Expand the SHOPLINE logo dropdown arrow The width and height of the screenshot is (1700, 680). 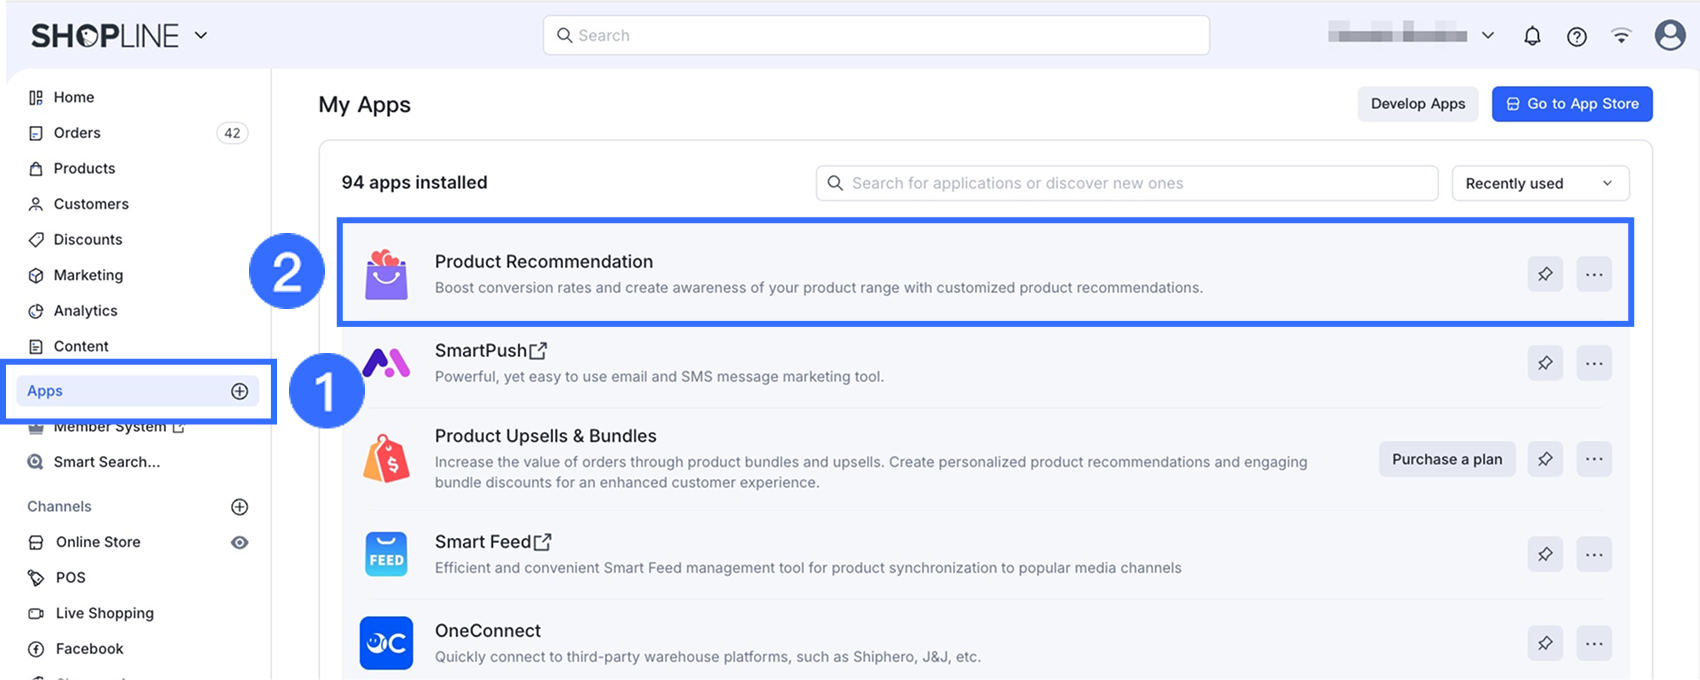point(201,35)
